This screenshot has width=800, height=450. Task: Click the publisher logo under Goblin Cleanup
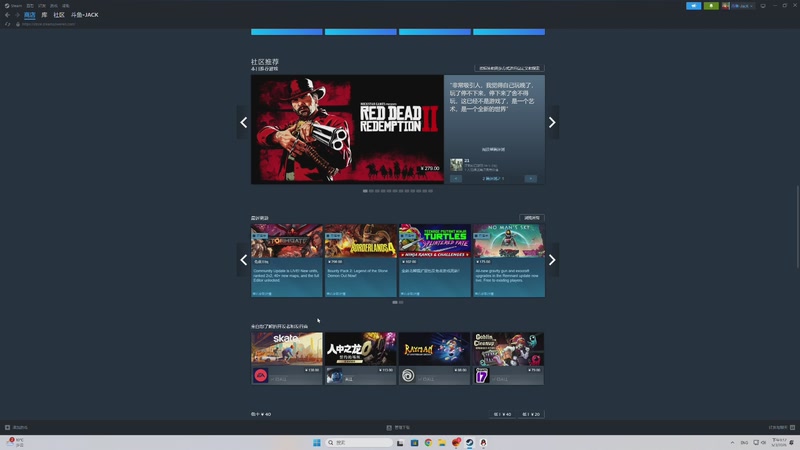click(x=482, y=376)
